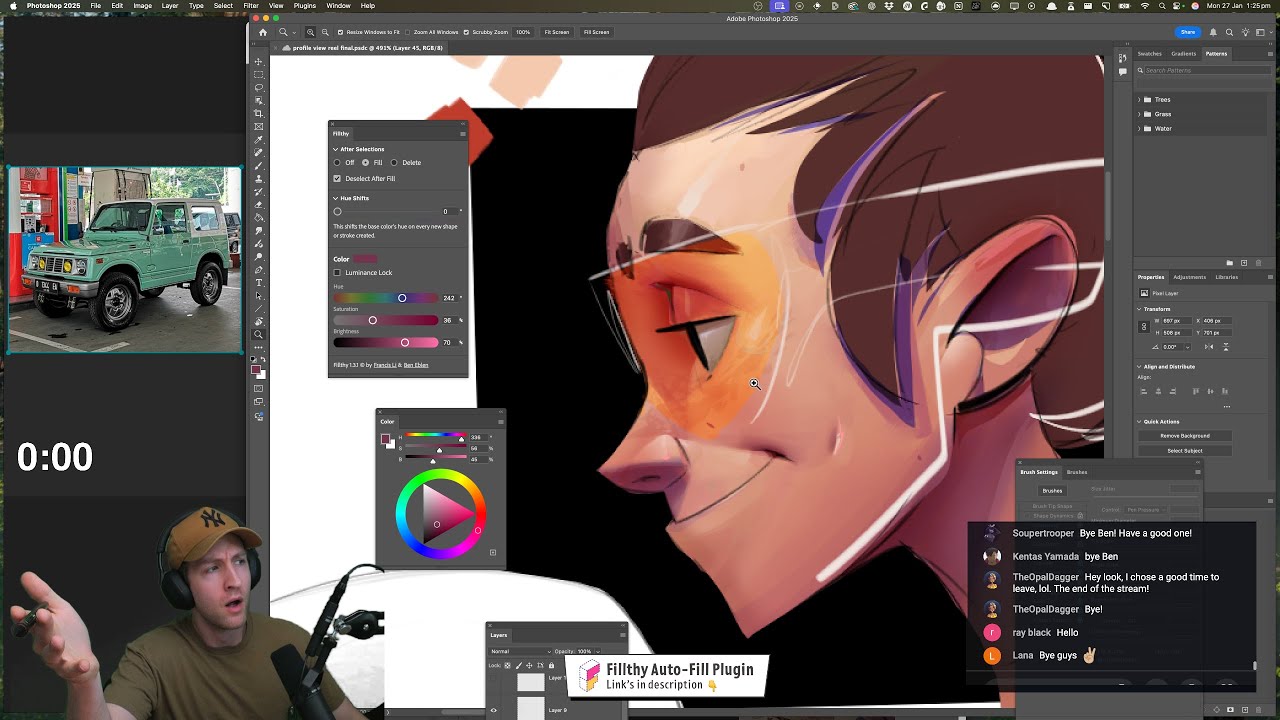1280x720 pixels.
Task: Click the Select Subject button
Action: point(1185,451)
